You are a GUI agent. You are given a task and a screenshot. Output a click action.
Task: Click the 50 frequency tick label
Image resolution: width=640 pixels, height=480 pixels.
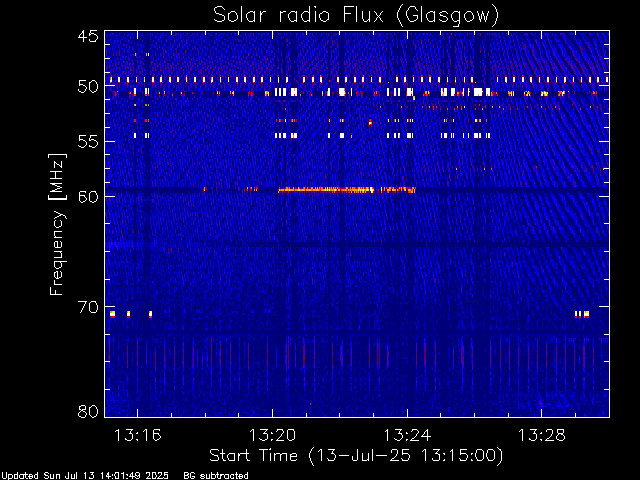click(88, 87)
